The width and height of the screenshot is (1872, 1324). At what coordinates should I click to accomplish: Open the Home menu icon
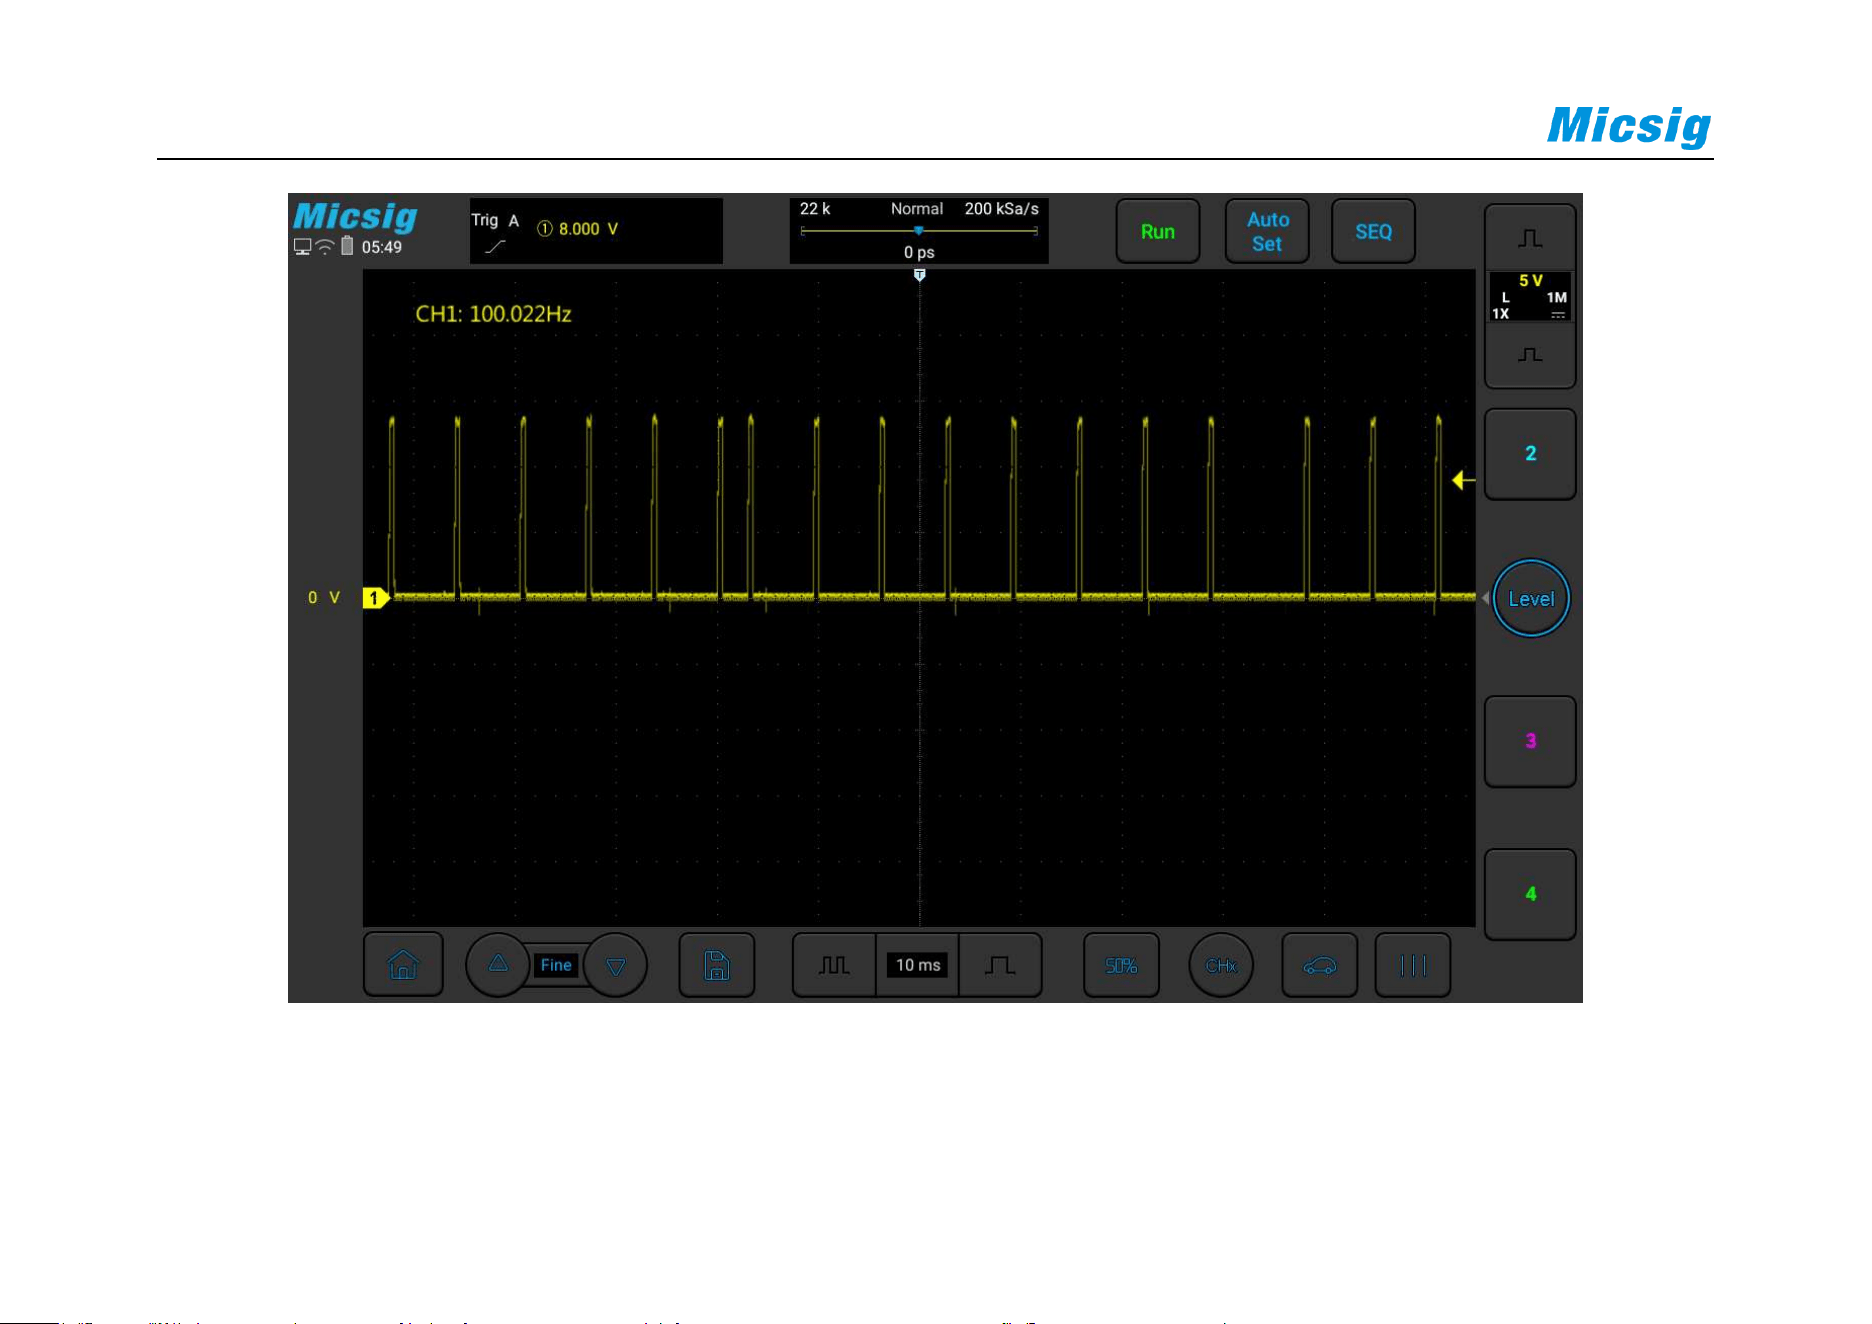[403, 965]
